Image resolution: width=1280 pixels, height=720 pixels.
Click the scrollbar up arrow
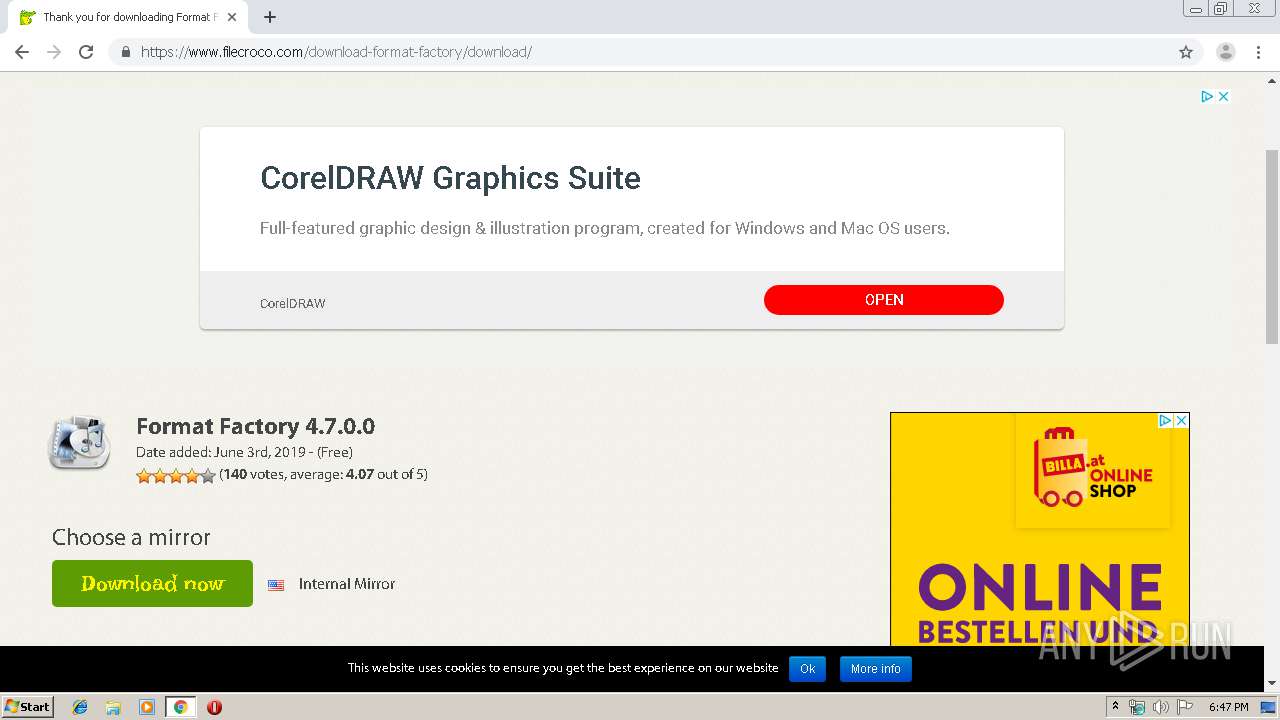pos(1272,81)
